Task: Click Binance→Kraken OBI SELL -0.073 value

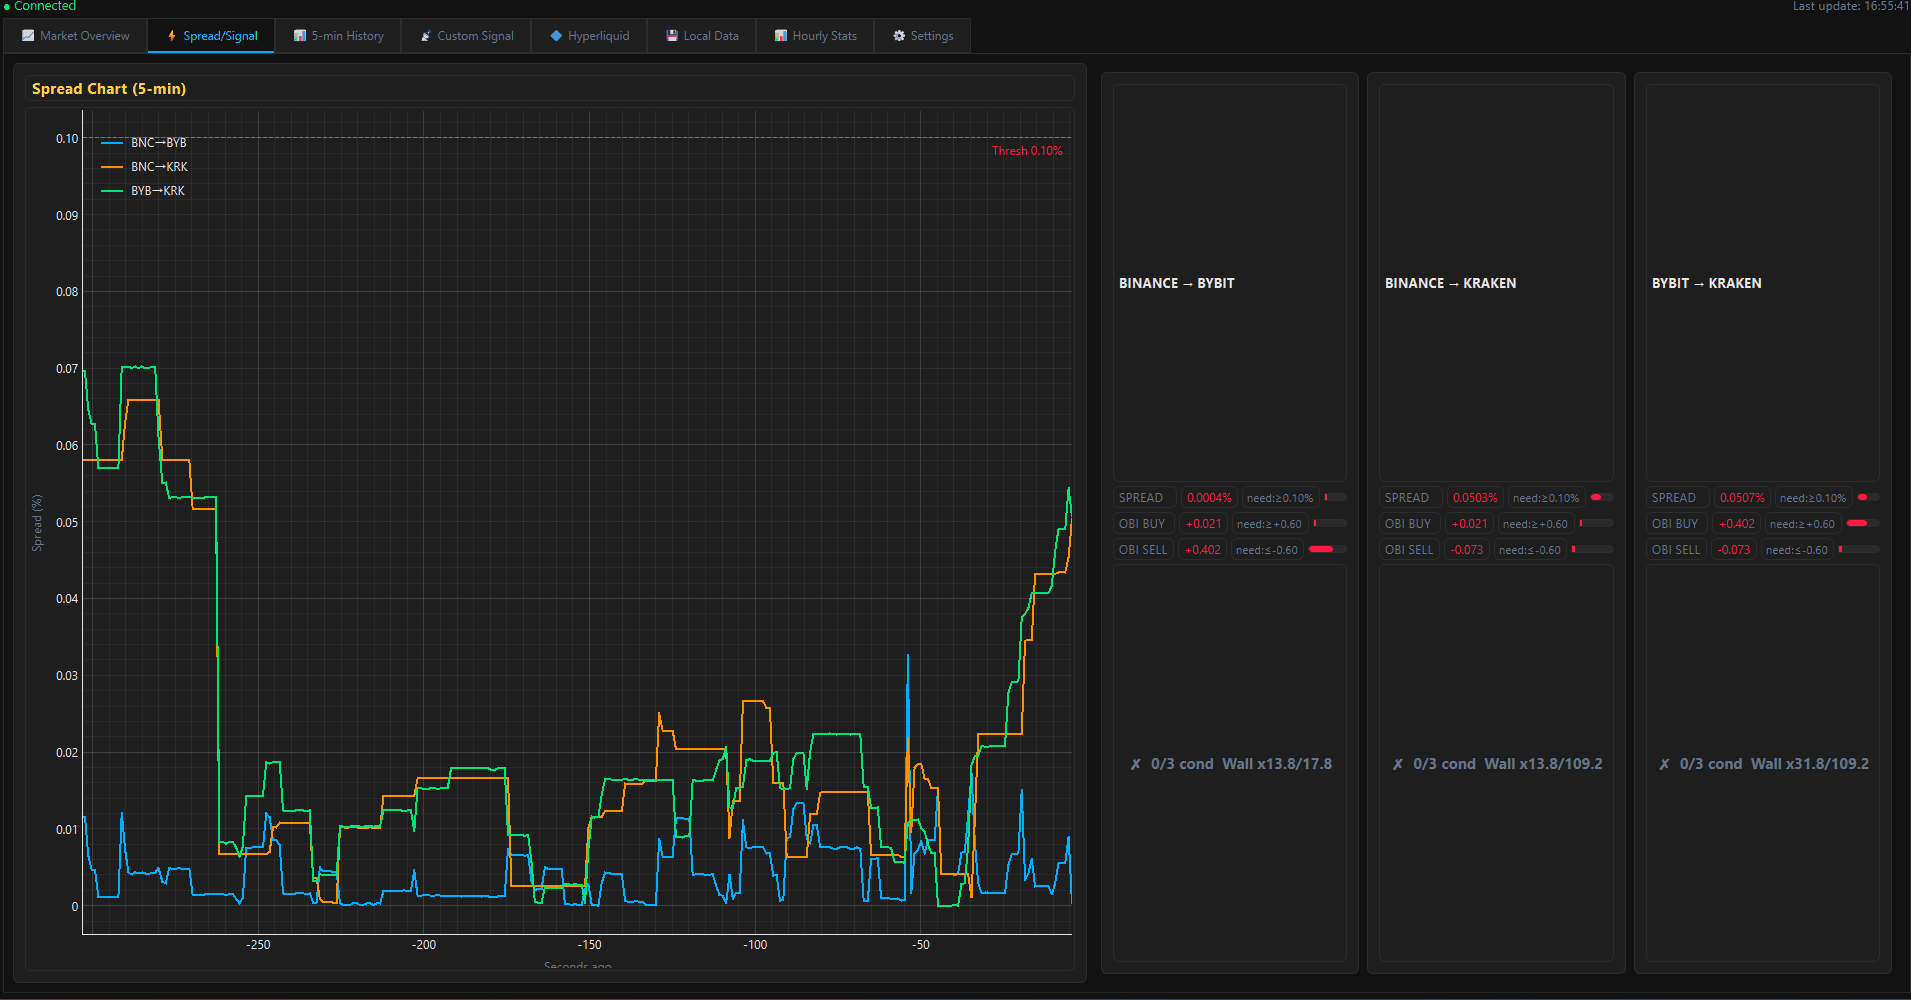Action: click(1467, 550)
